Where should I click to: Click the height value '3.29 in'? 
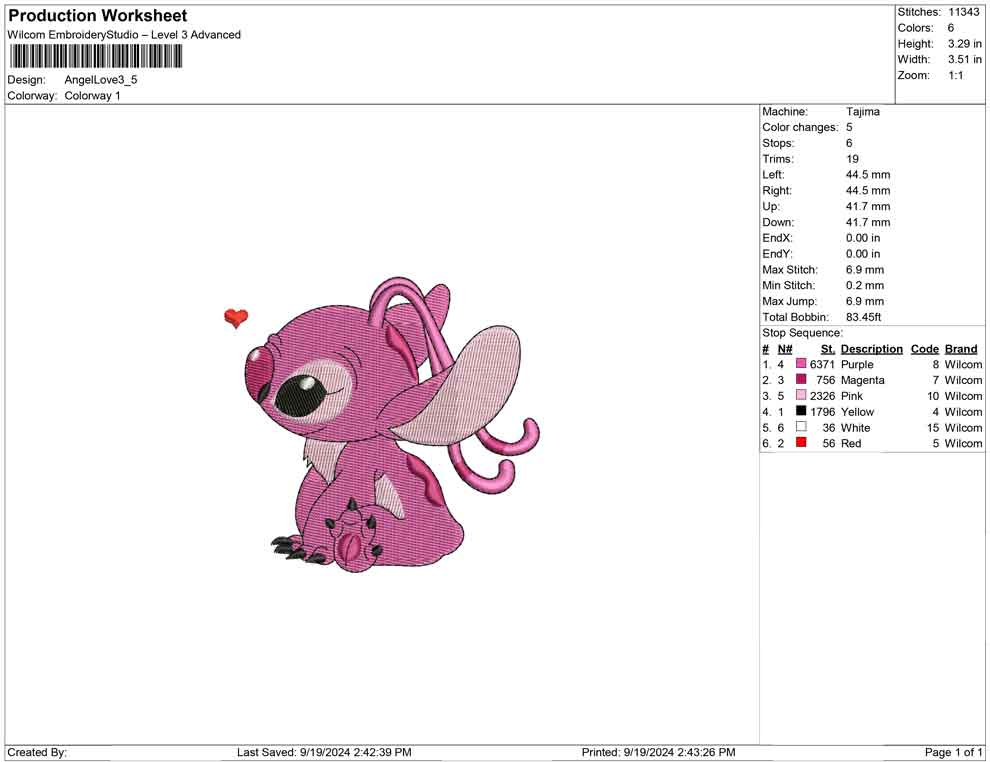click(x=965, y=44)
